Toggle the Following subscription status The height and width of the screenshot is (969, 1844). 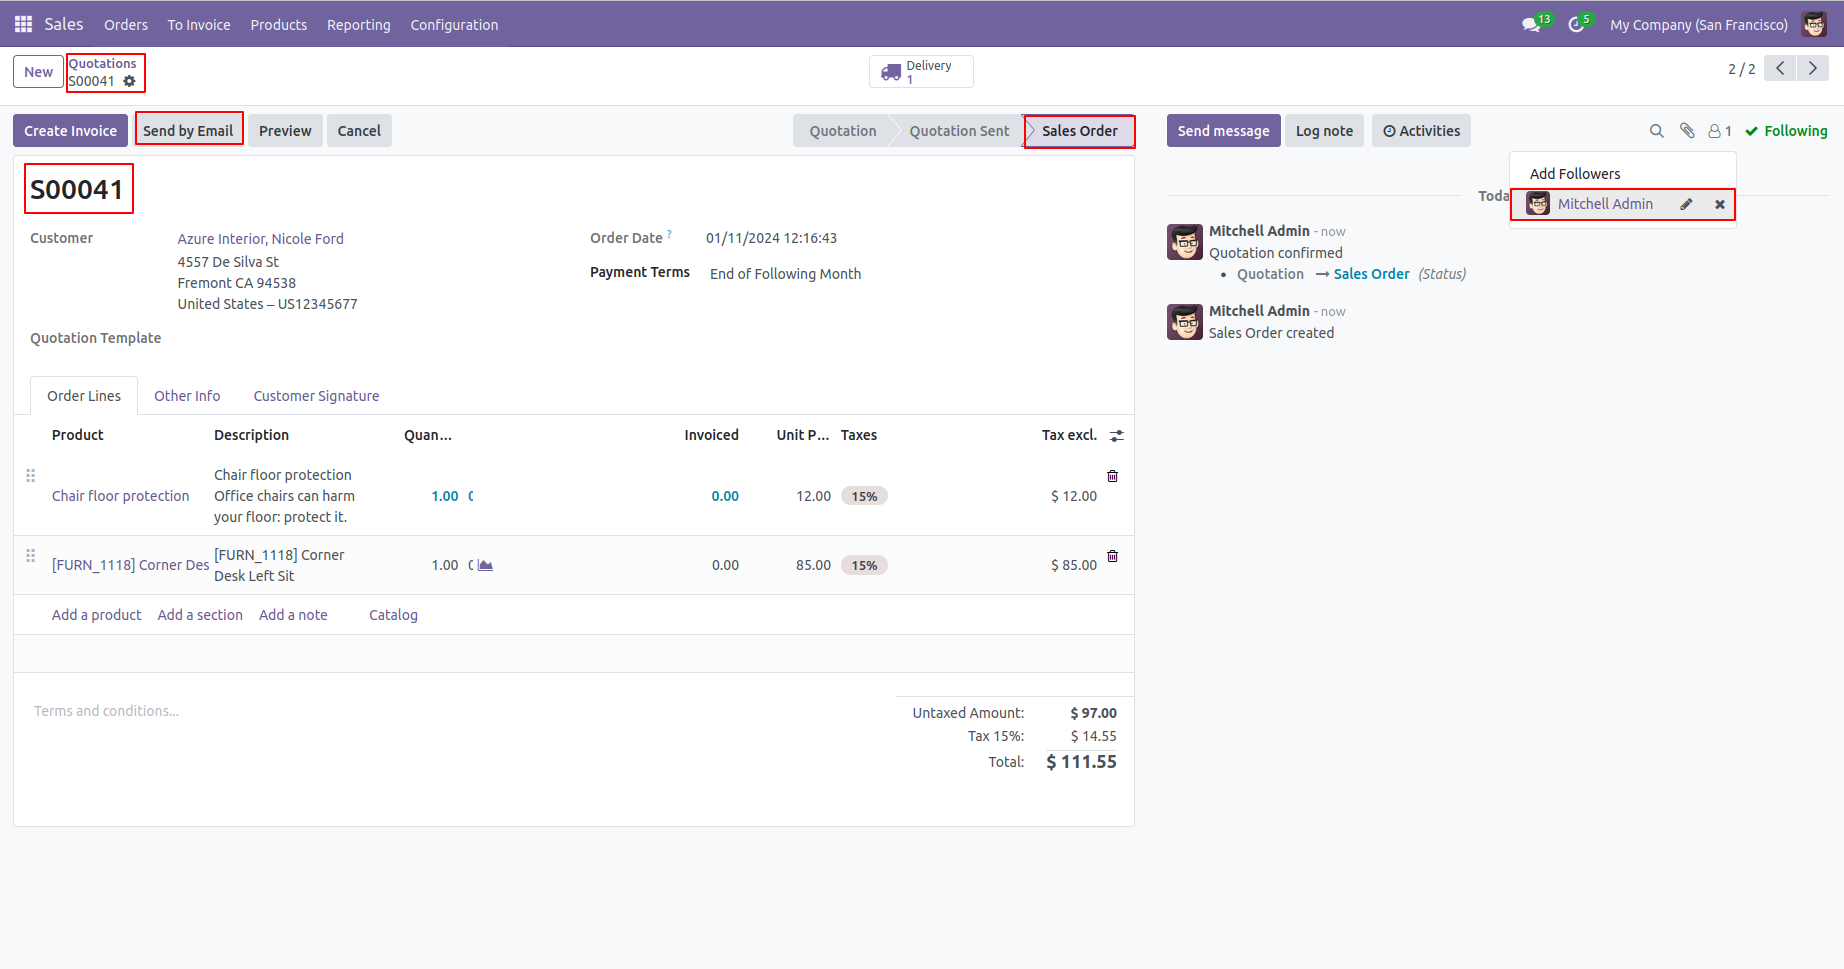coord(1786,131)
